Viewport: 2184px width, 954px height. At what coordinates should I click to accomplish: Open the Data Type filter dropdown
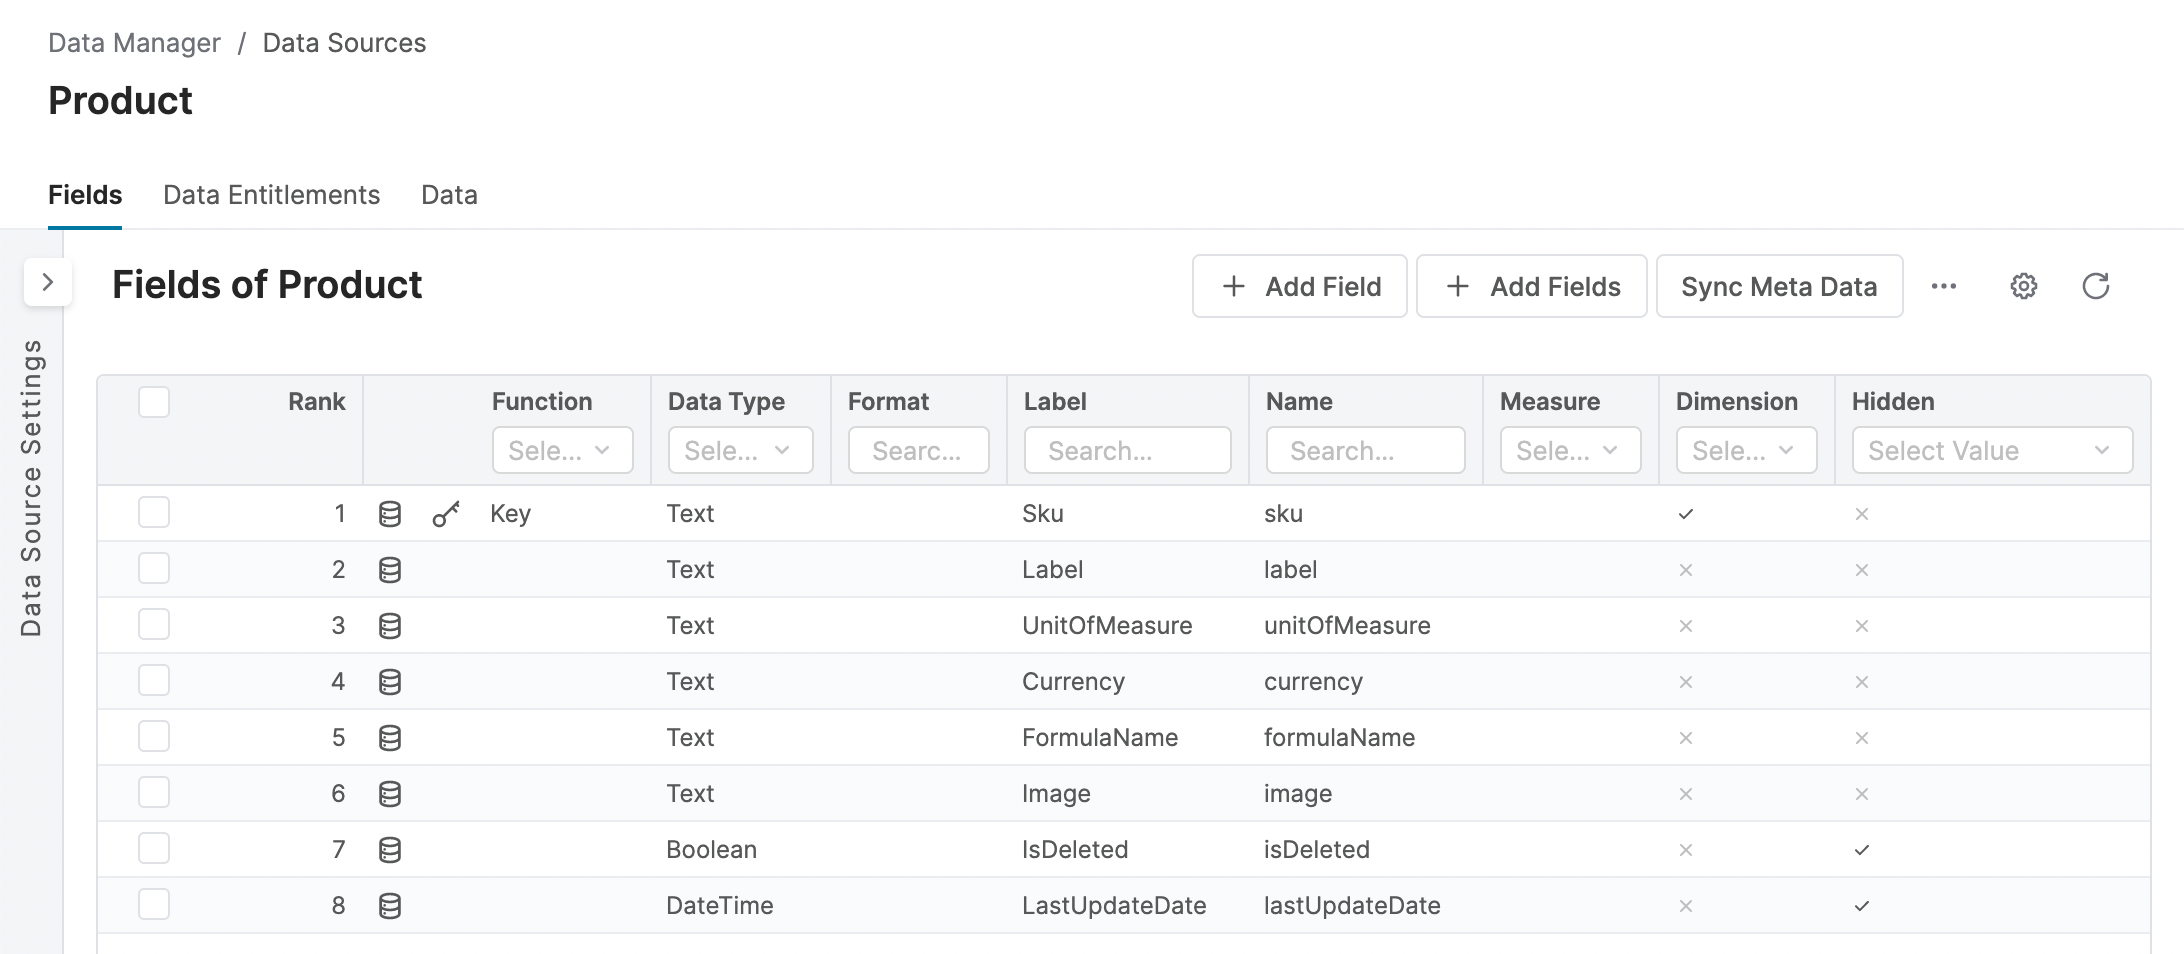740,450
